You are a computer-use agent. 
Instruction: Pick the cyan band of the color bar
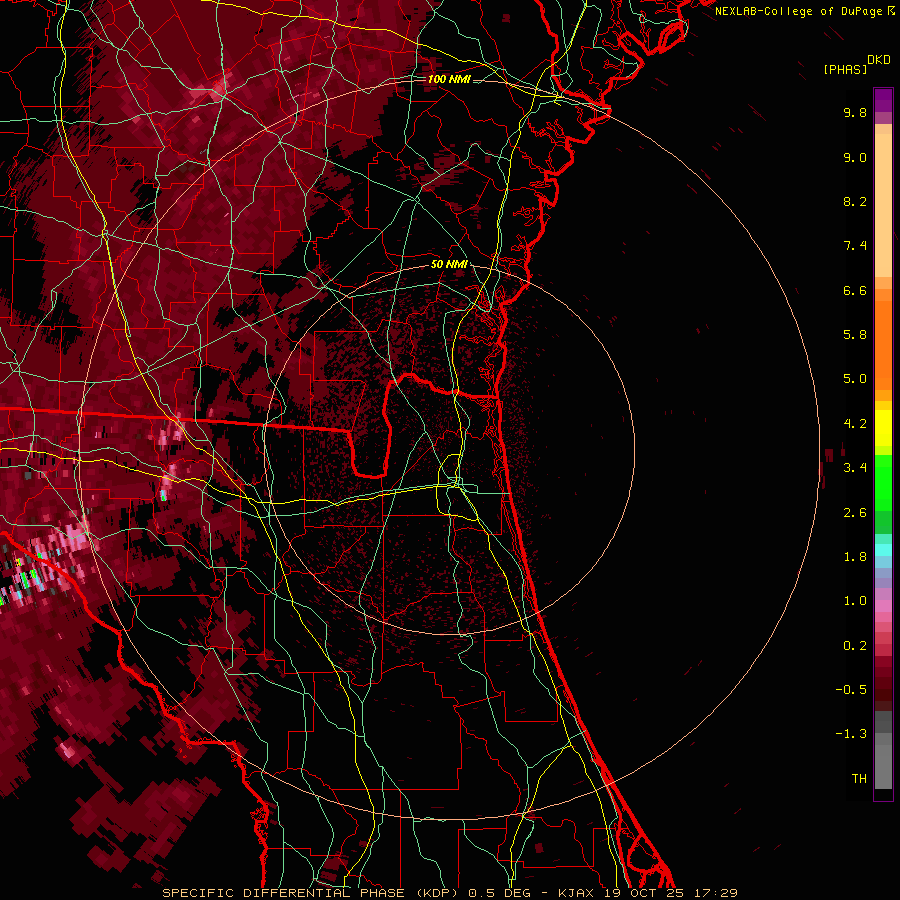[883, 550]
